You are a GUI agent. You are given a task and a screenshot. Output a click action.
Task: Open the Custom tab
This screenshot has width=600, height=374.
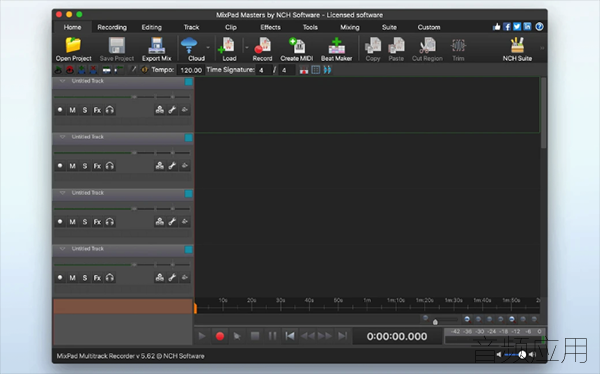coord(429,27)
